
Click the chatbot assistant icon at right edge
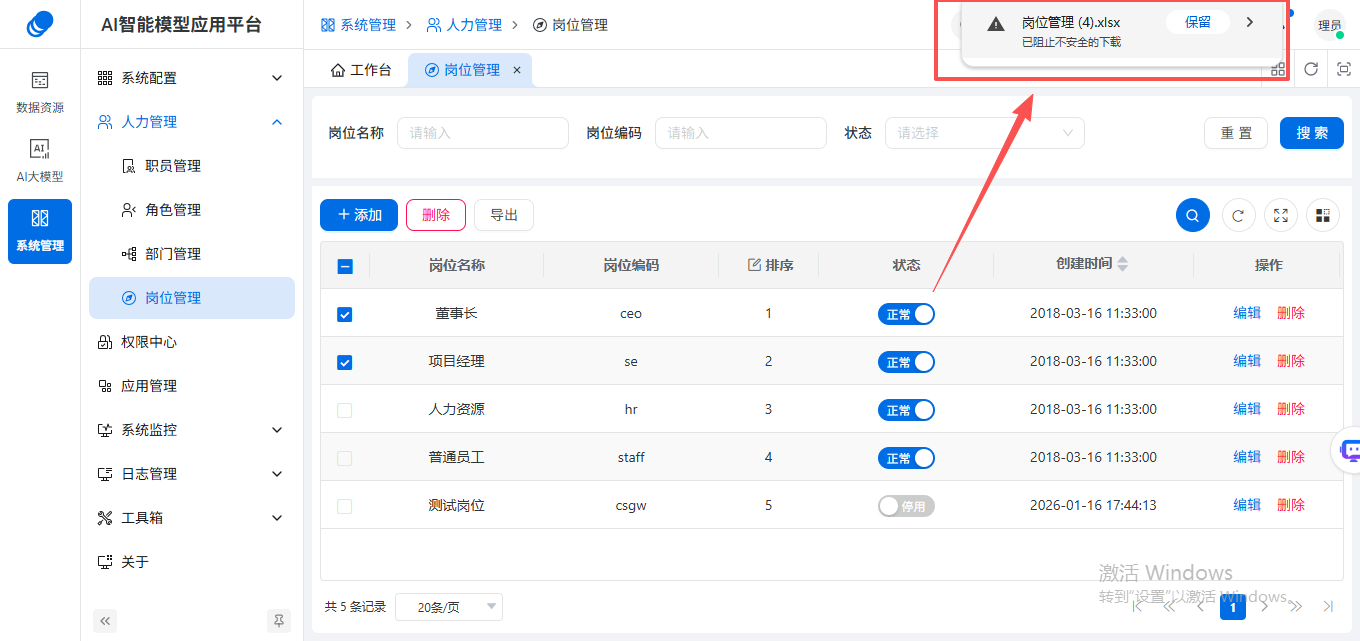pos(1348,450)
